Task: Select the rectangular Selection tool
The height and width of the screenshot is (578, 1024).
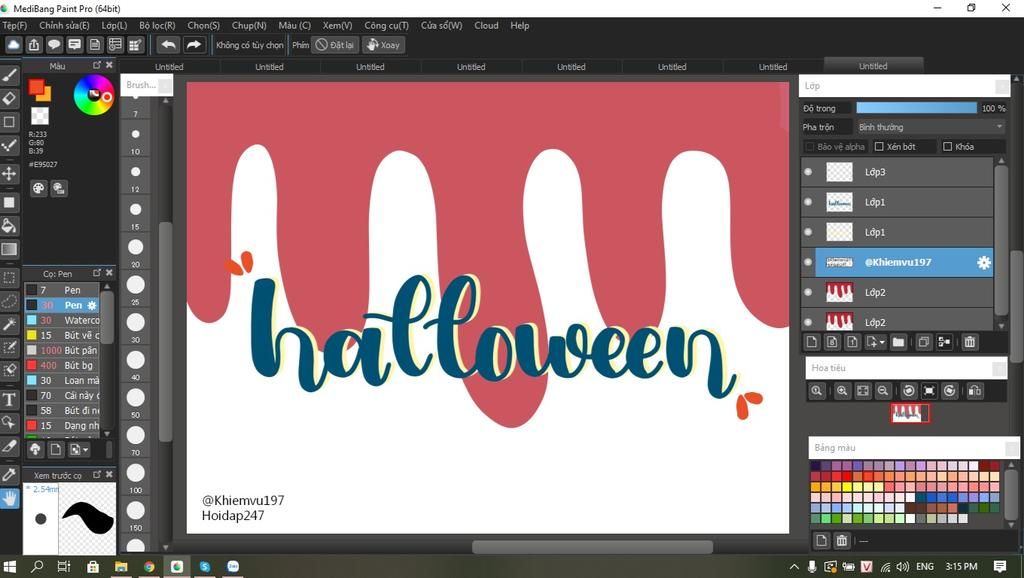Action: coord(9,278)
